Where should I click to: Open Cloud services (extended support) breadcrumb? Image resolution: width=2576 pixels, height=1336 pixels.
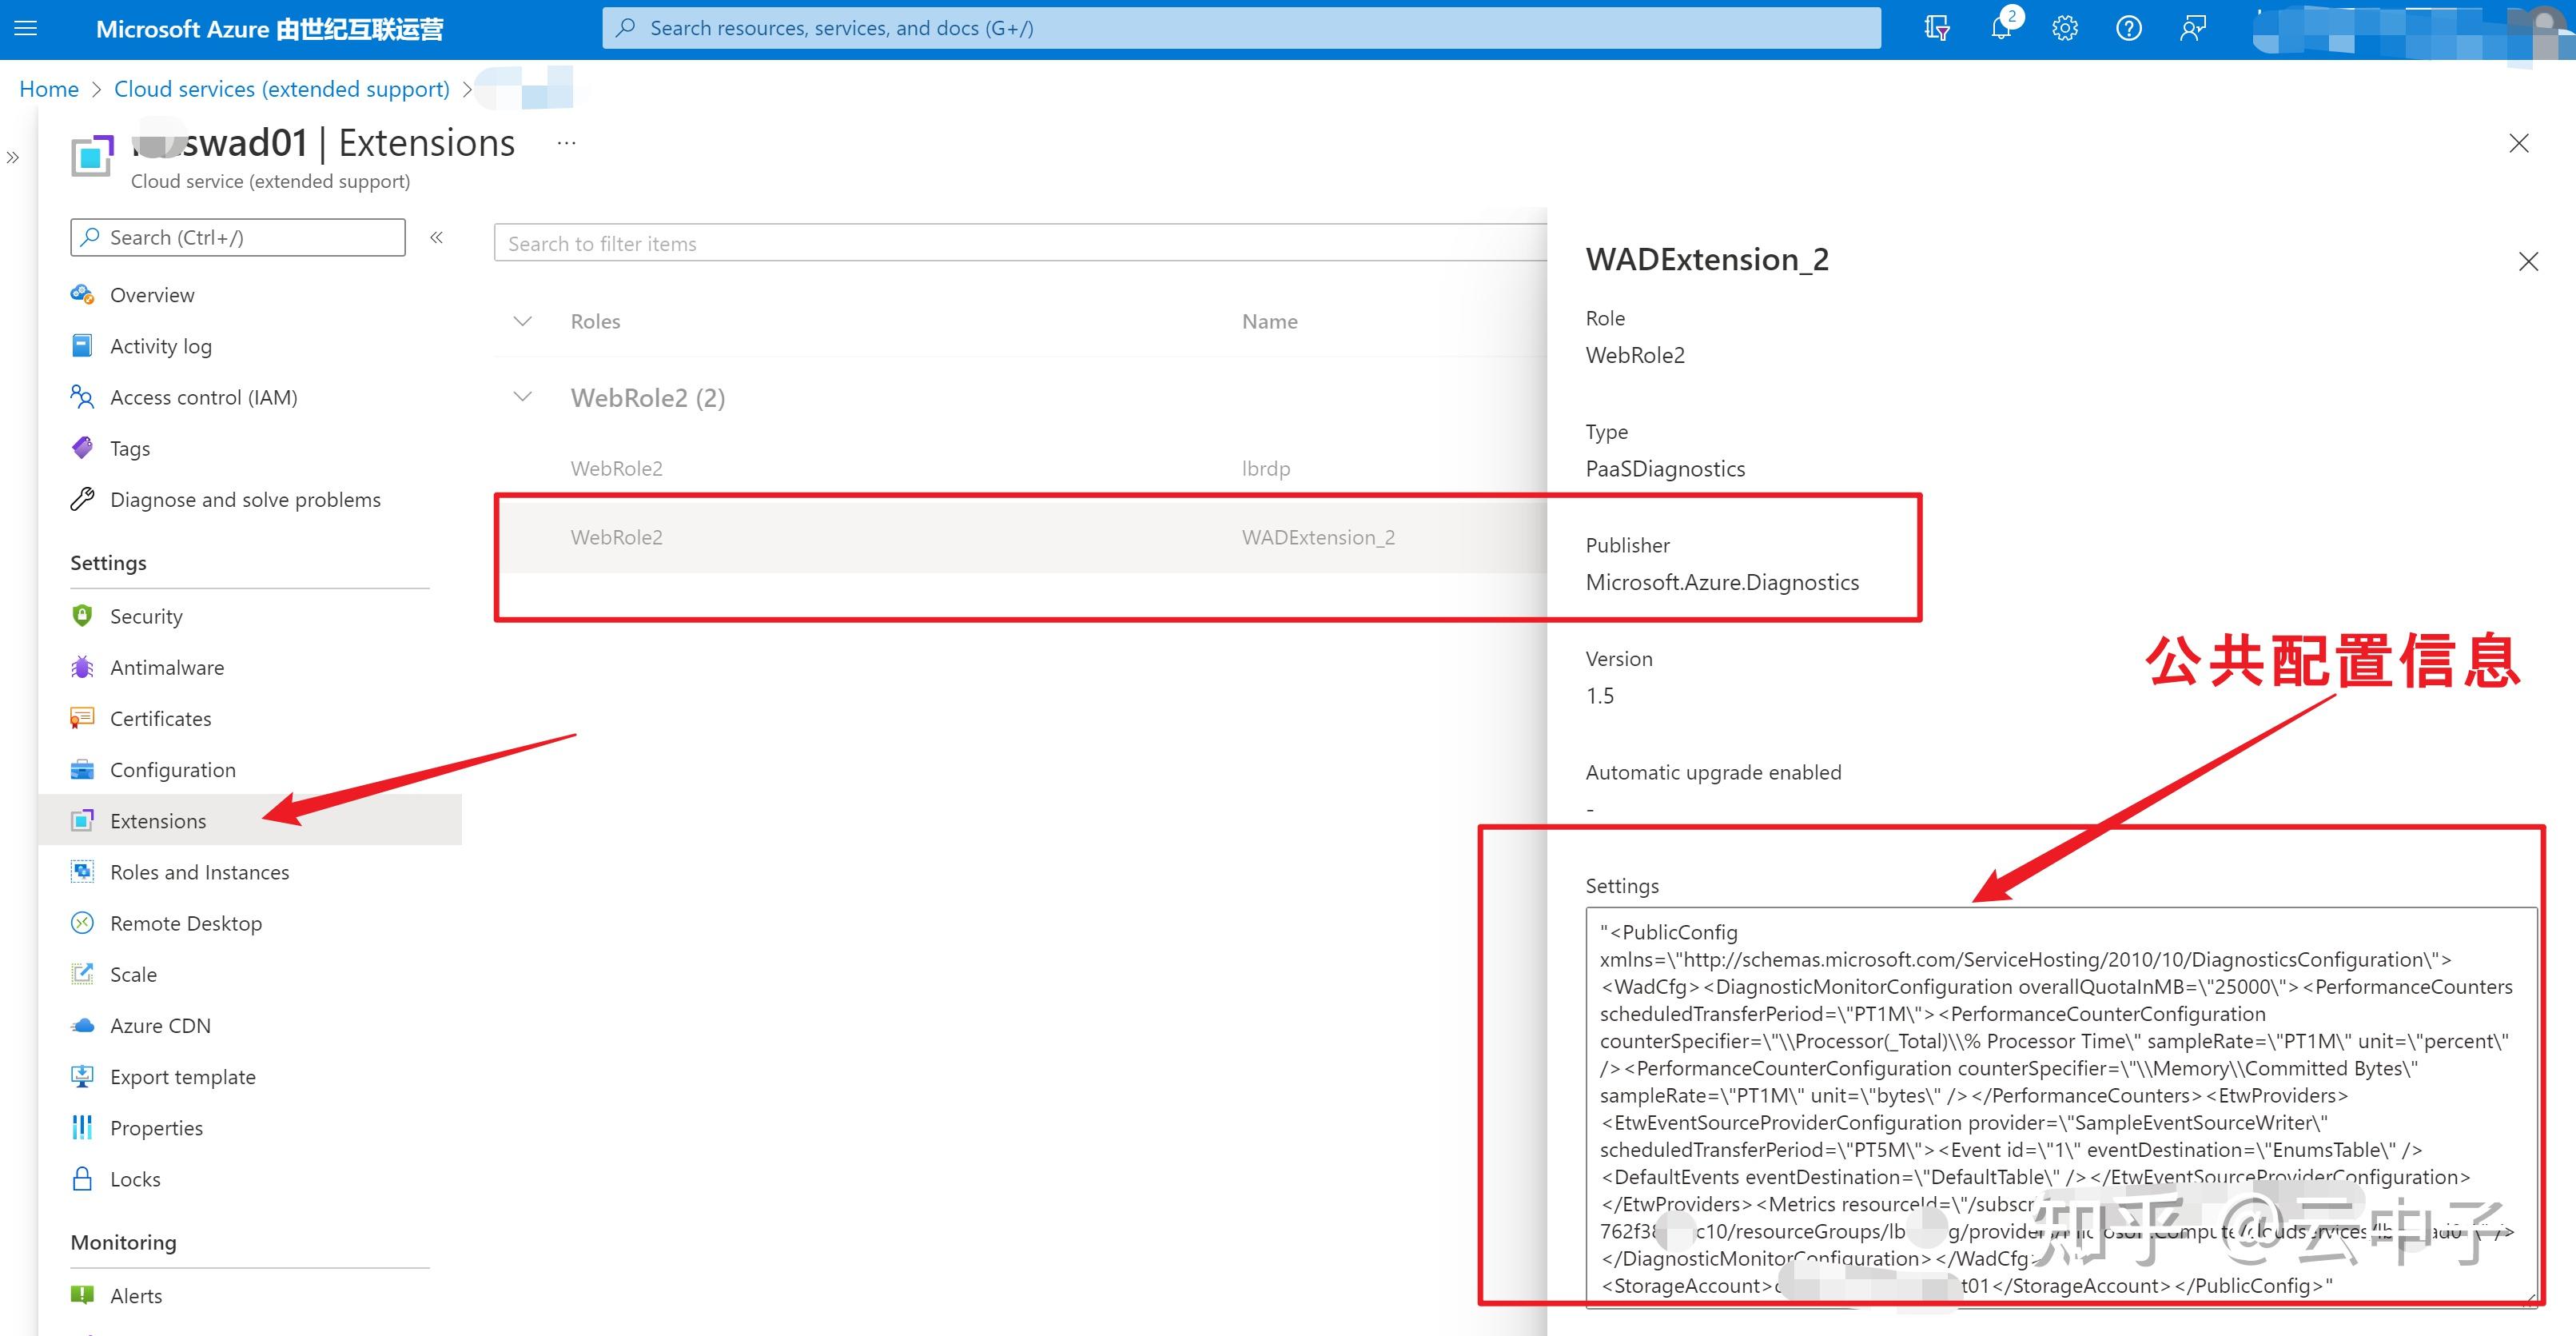(281, 89)
